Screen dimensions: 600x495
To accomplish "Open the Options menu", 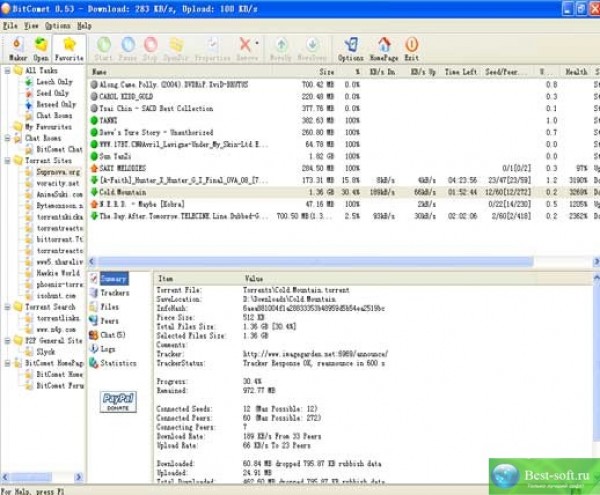I will point(57,26).
